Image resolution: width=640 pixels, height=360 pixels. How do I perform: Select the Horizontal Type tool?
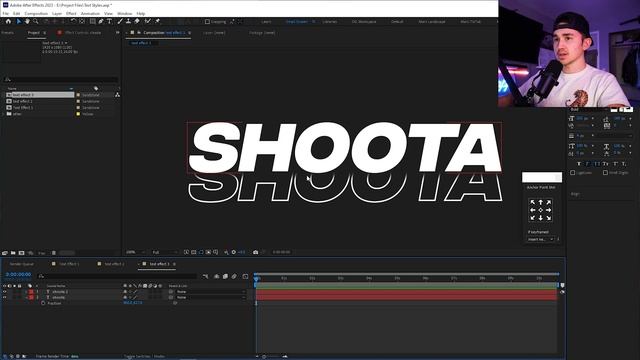click(x=109, y=21)
